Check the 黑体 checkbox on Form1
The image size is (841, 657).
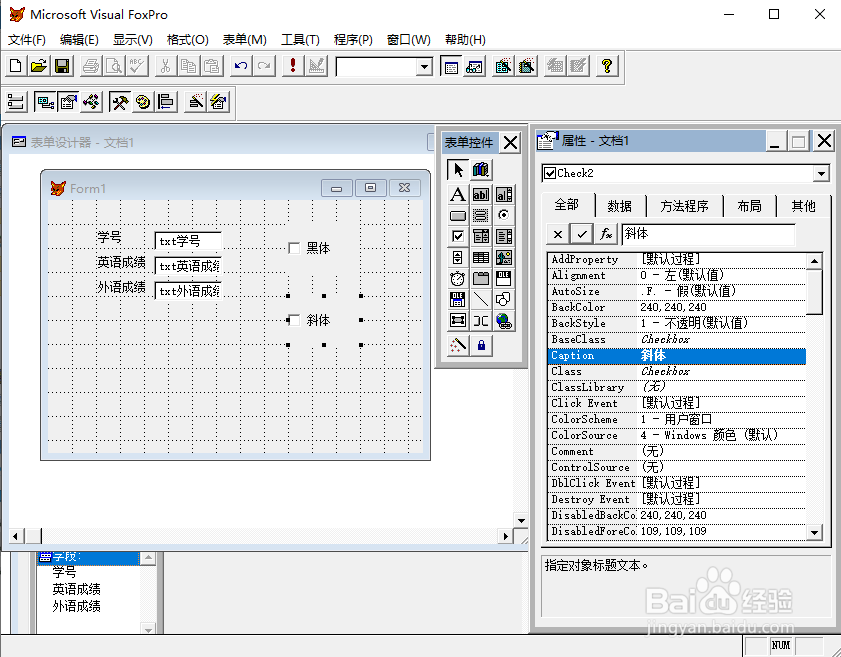coord(294,248)
